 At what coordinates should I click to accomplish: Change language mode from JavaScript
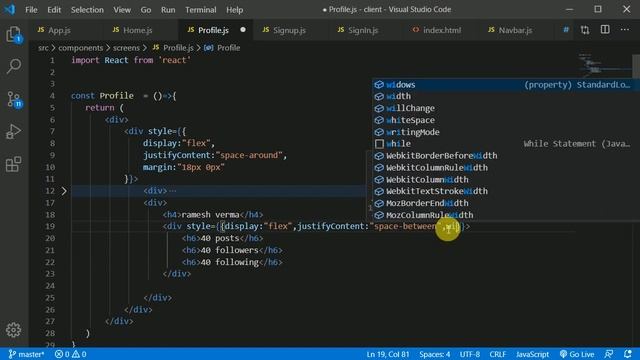click(x=532, y=354)
